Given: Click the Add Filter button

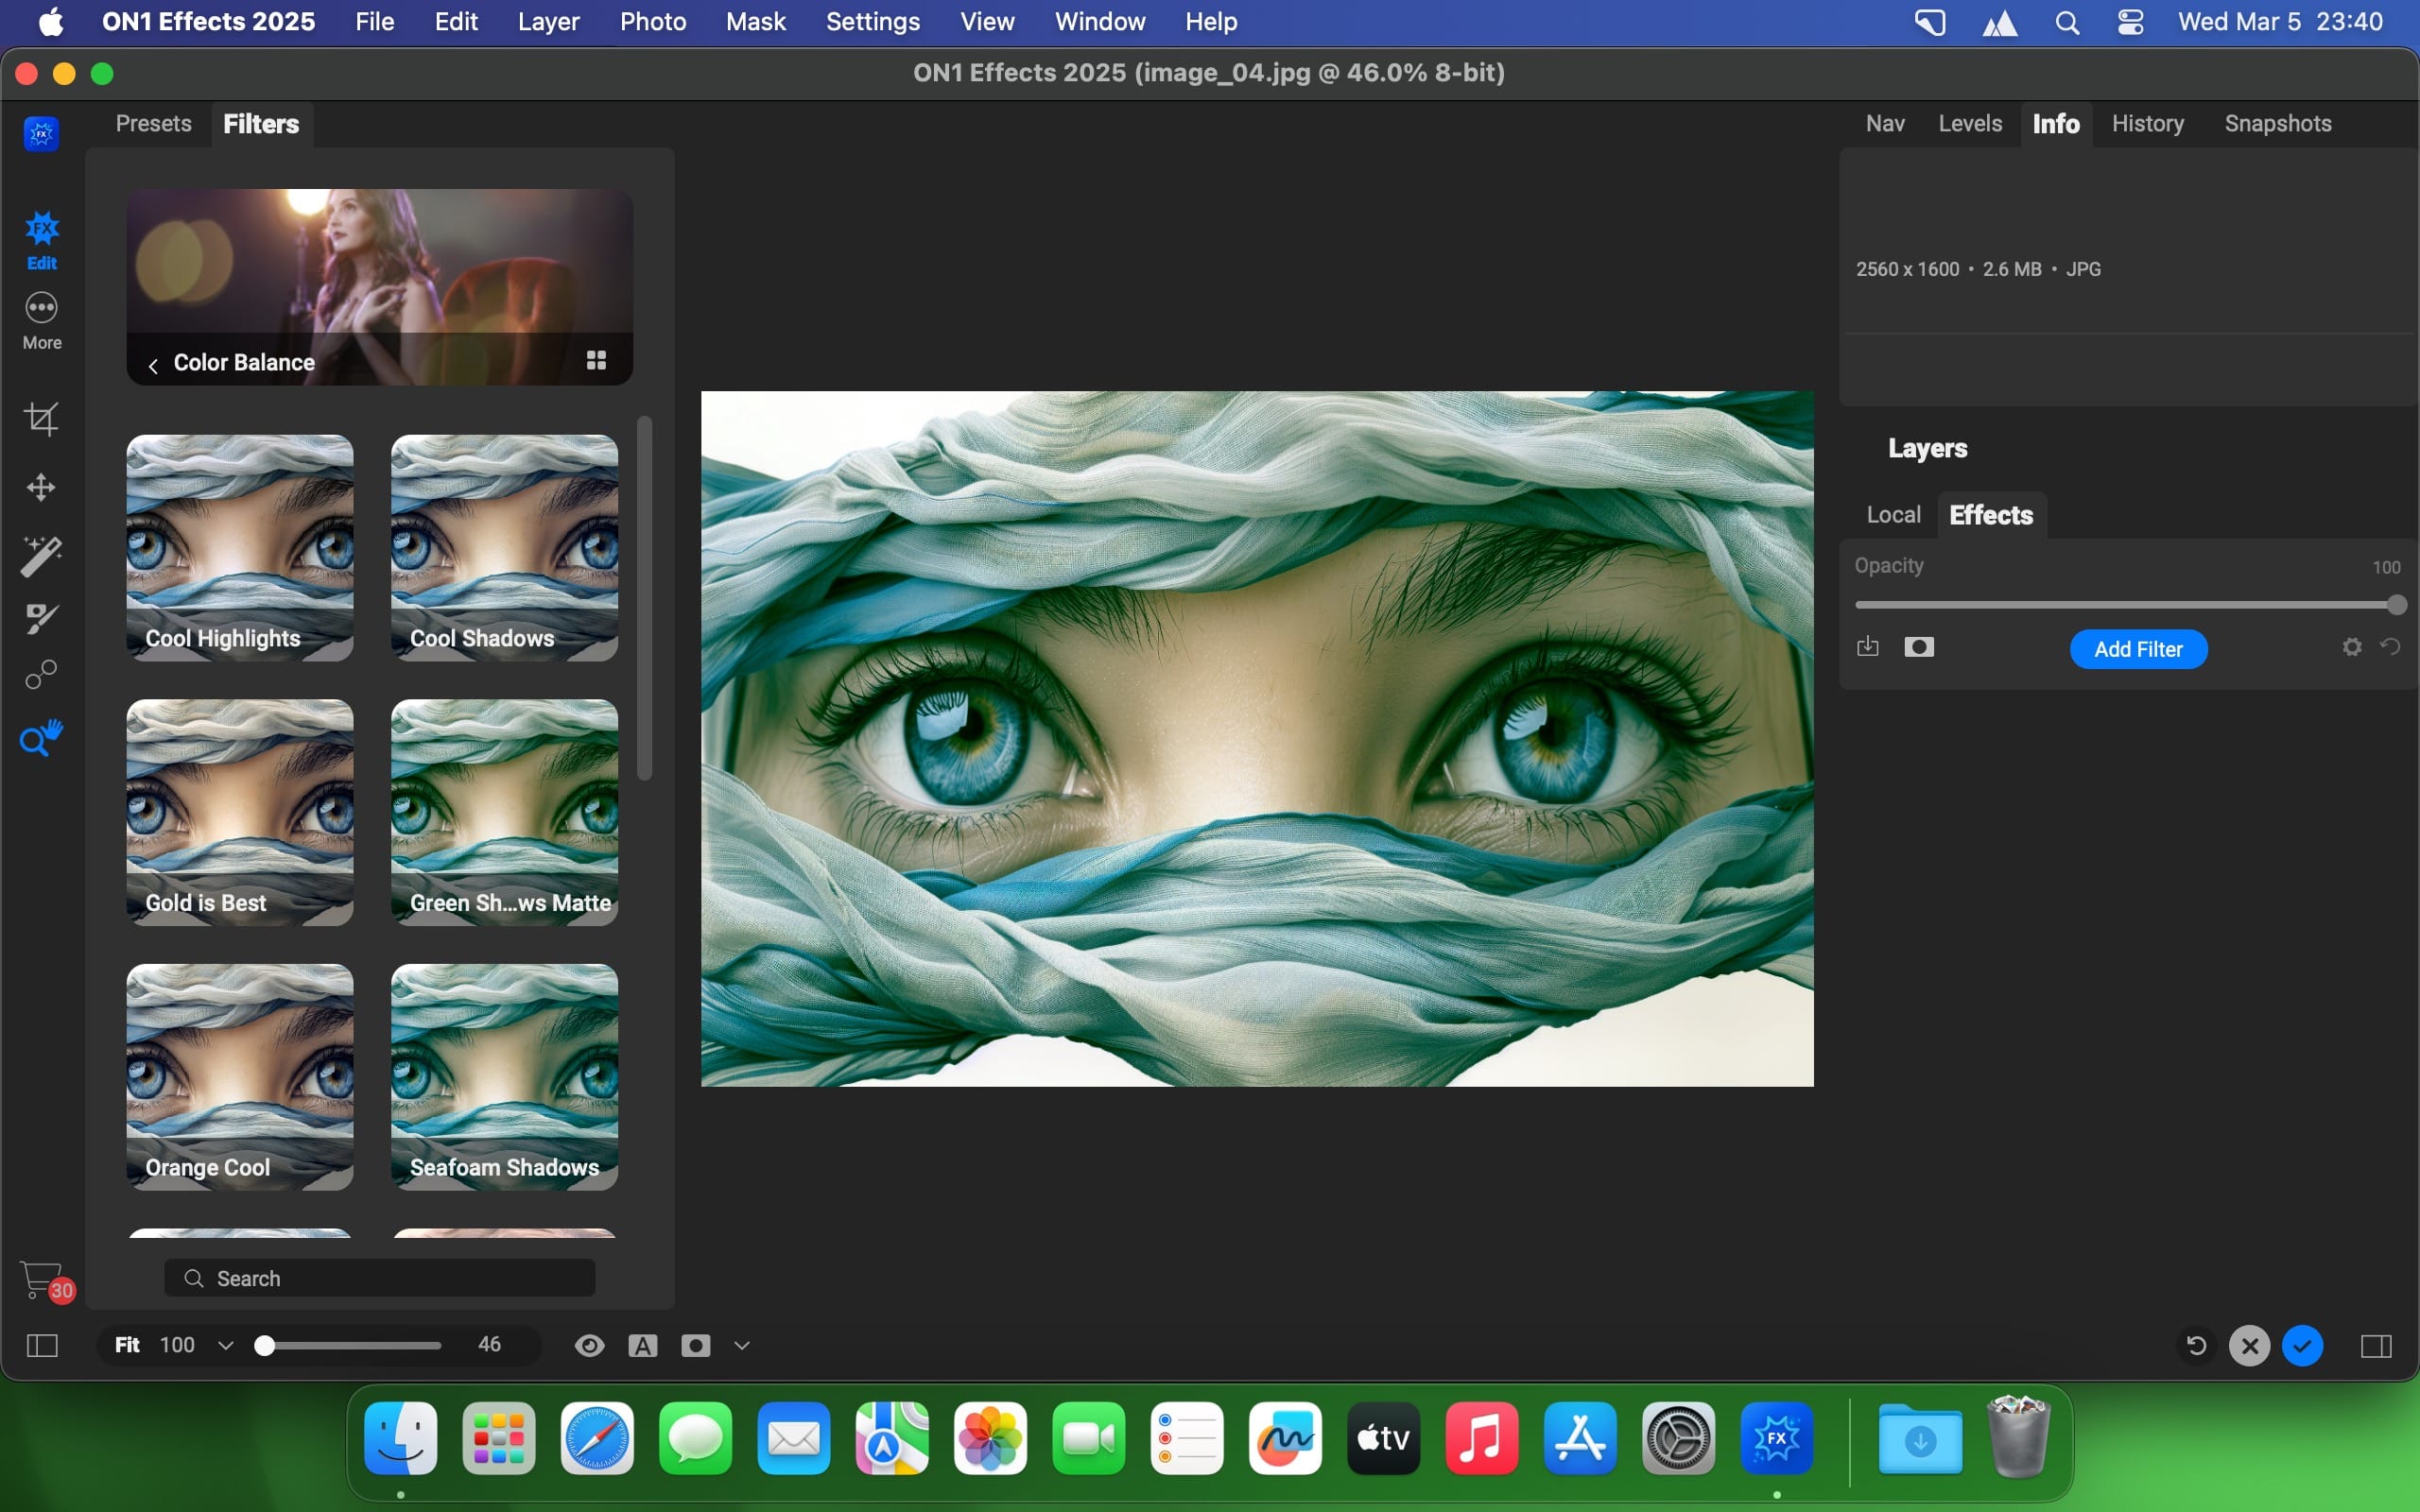Looking at the screenshot, I should point(2137,649).
